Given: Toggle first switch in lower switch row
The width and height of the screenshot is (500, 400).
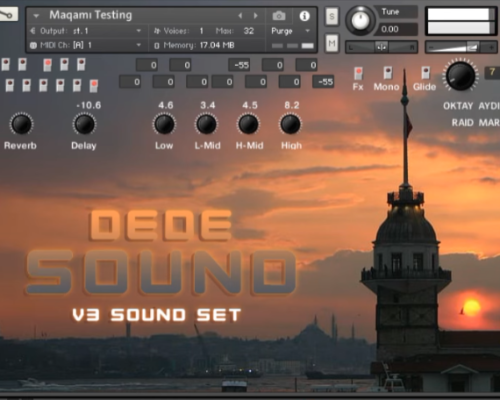Looking at the screenshot, I should tap(10, 85).
